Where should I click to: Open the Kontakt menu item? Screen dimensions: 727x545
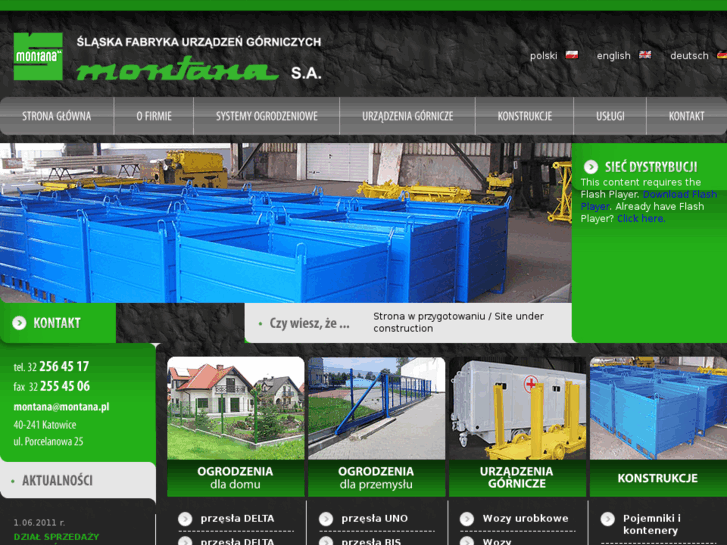tap(686, 116)
